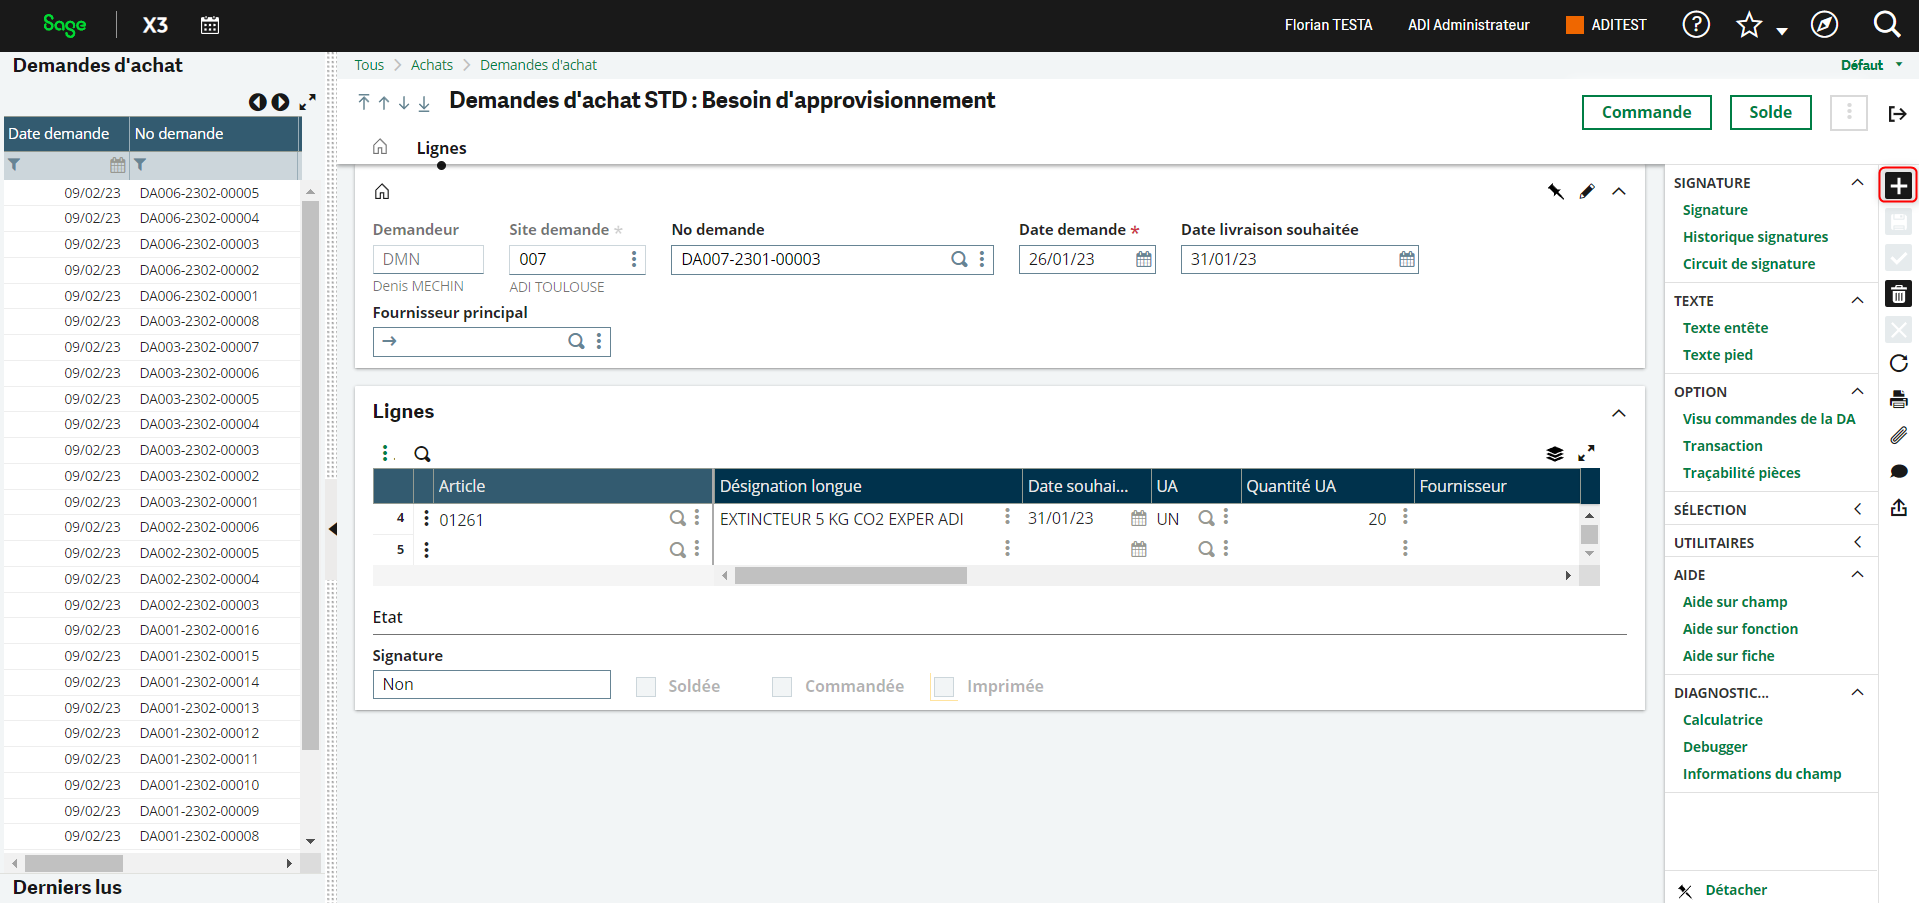Toggle the Commandée checkbox
The image size is (1919, 903).
click(782, 687)
